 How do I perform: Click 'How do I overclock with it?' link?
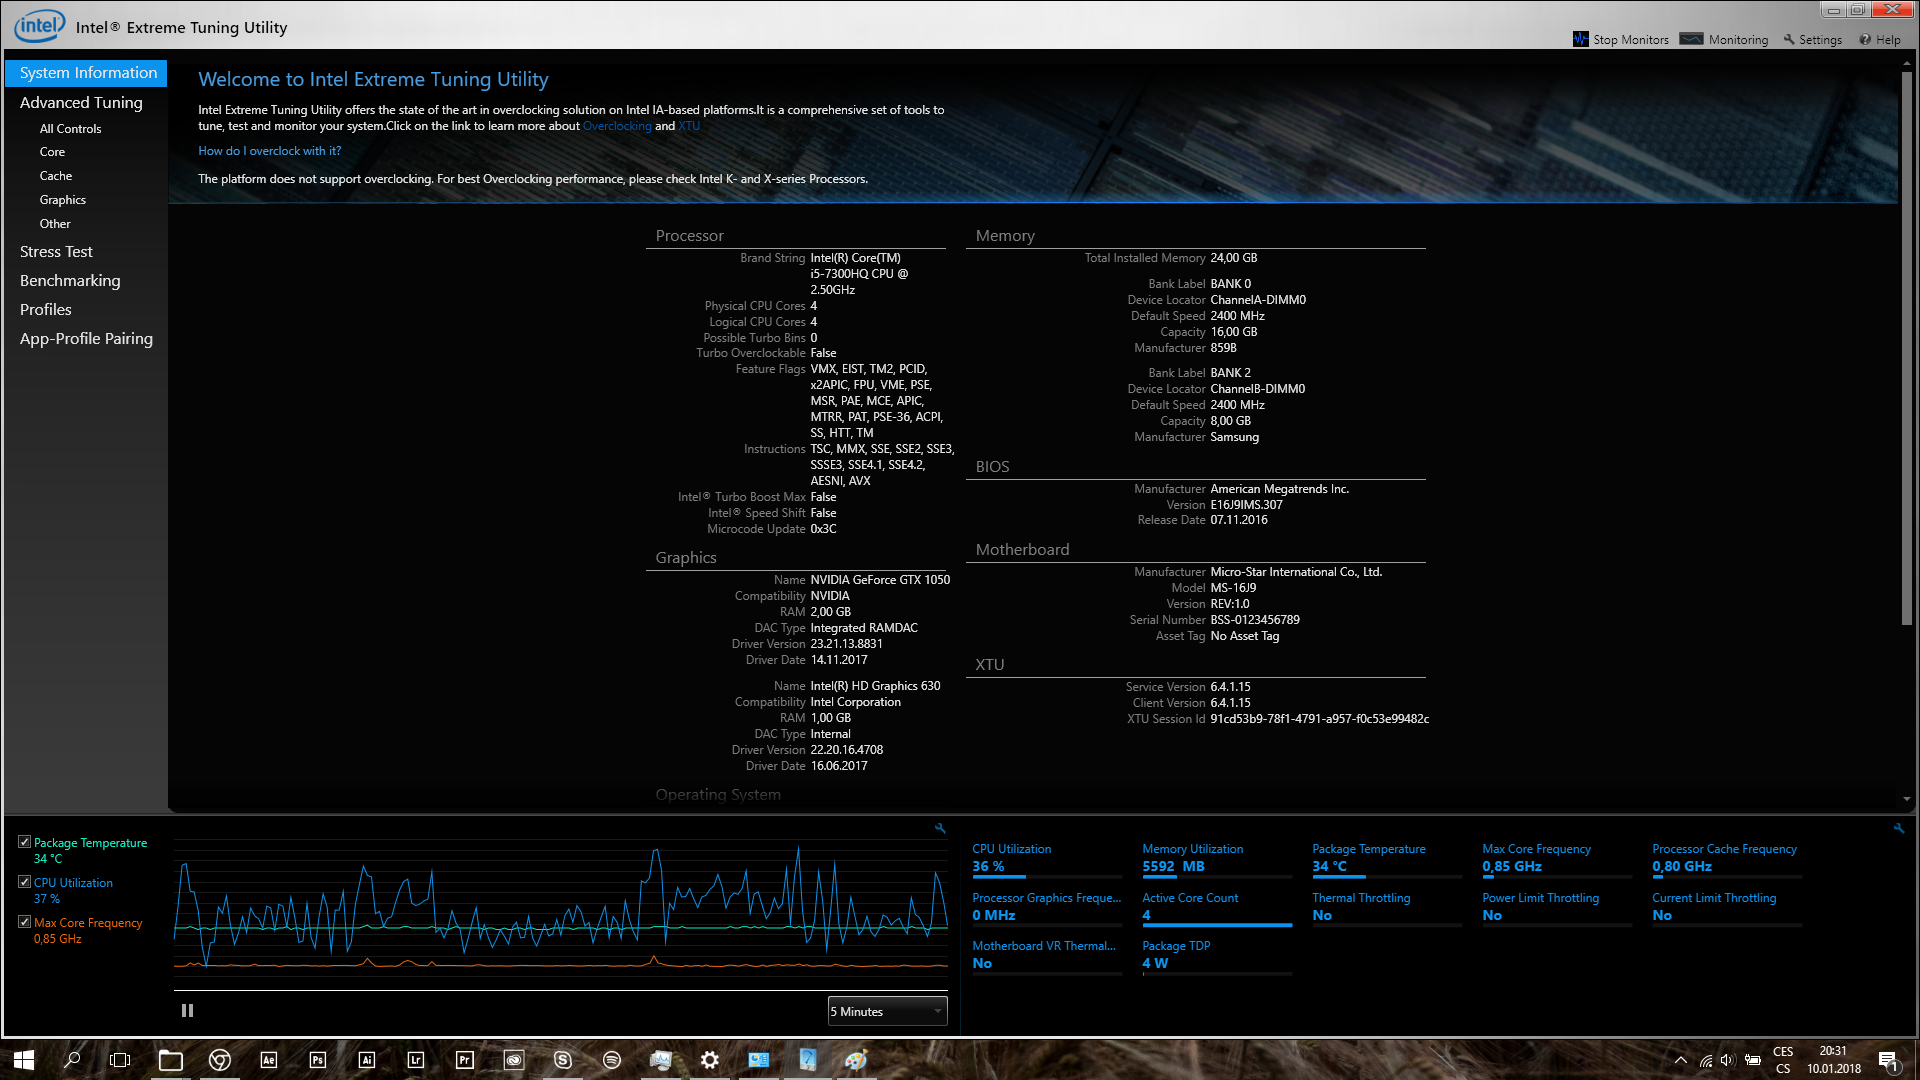270,151
